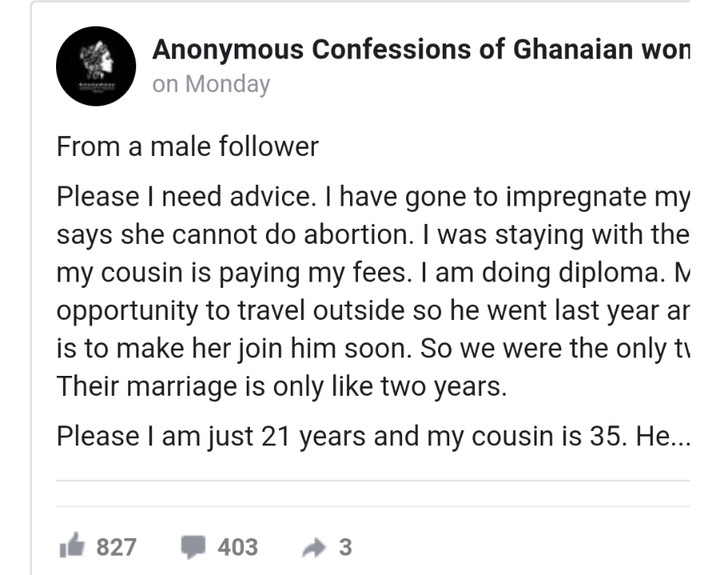The image size is (720, 575).
Task: Open the Anonymous Confessions page name
Action: [x=420, y=51]
